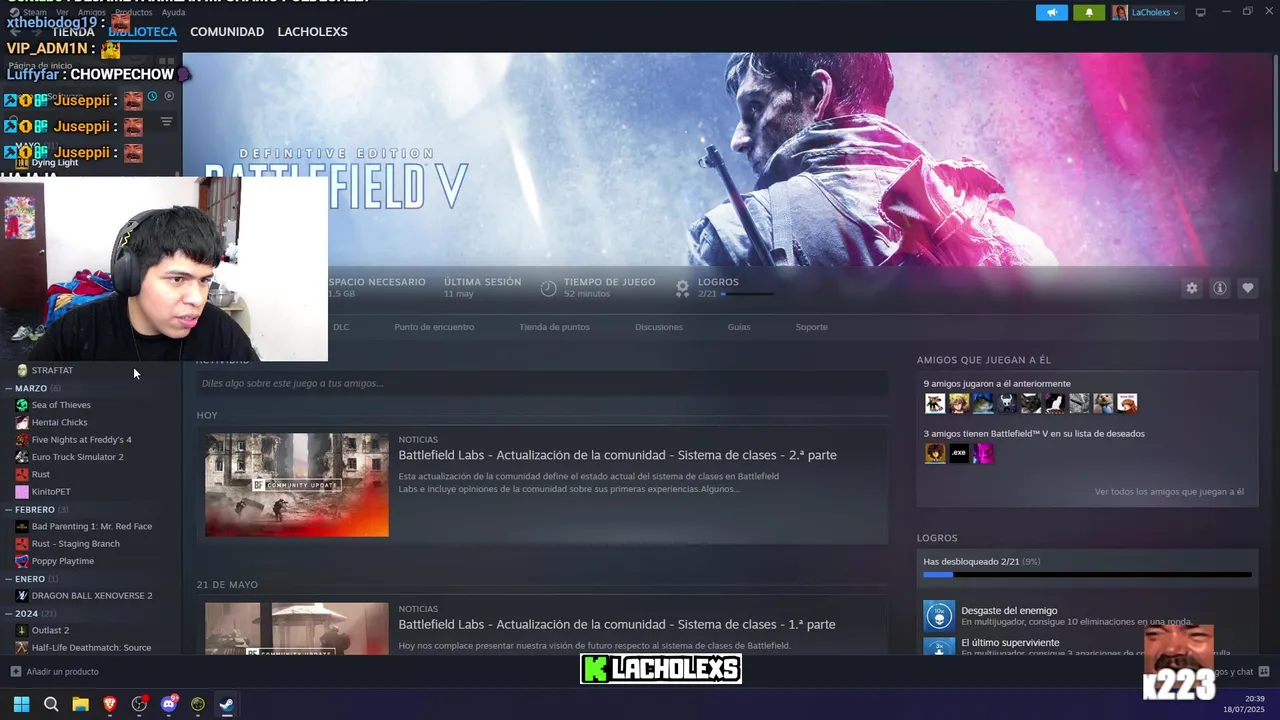Open the Sistema de clases 2.ª parte thumbnail
Image resolution: width=1280 pixels, height=720 pixels.
[x=297, y=485]
